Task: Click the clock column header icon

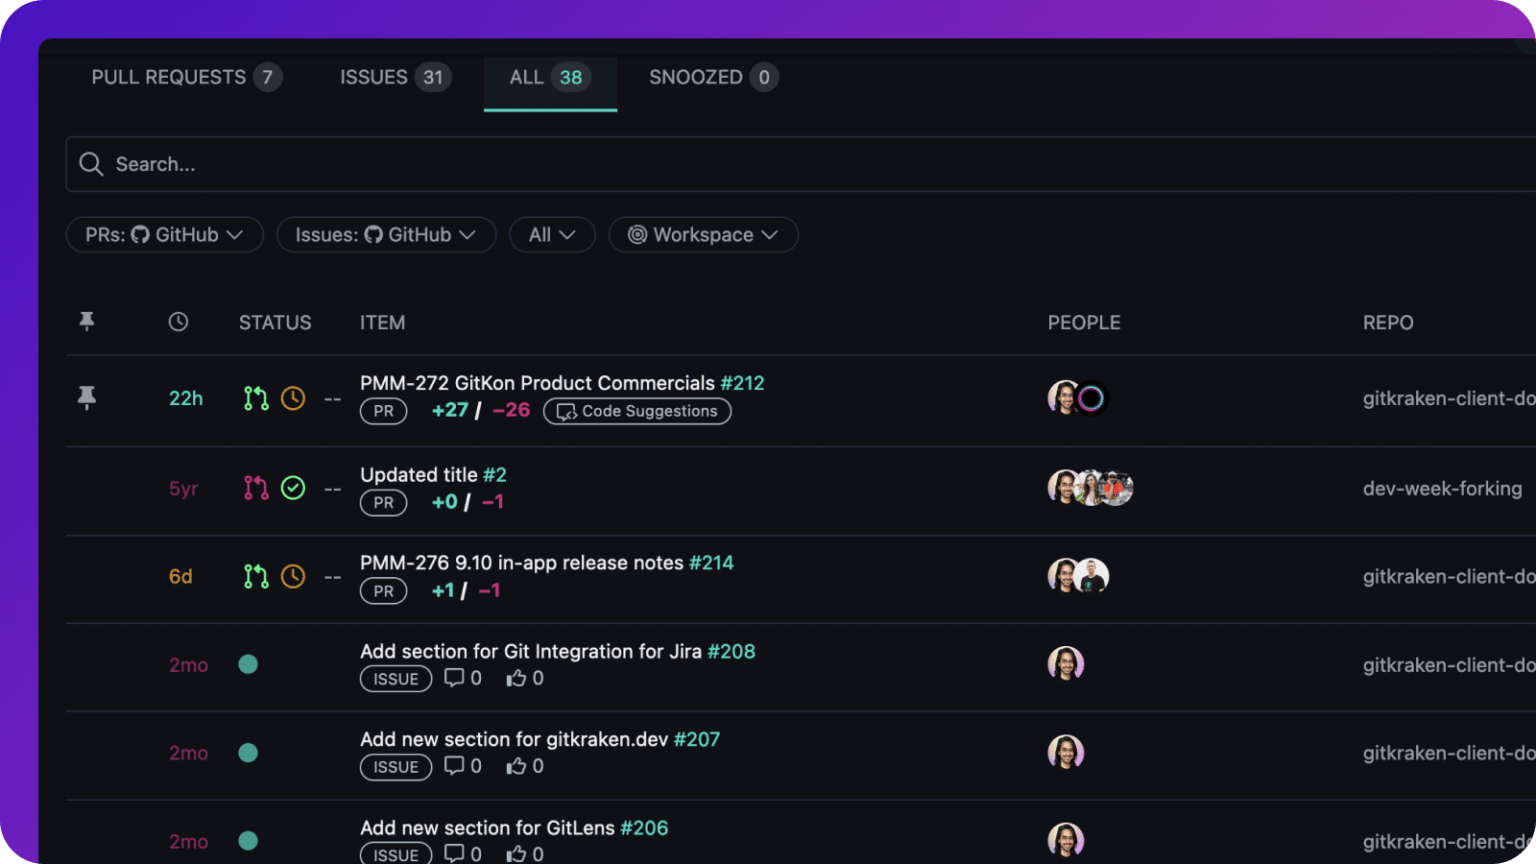Action: [179, 321]
